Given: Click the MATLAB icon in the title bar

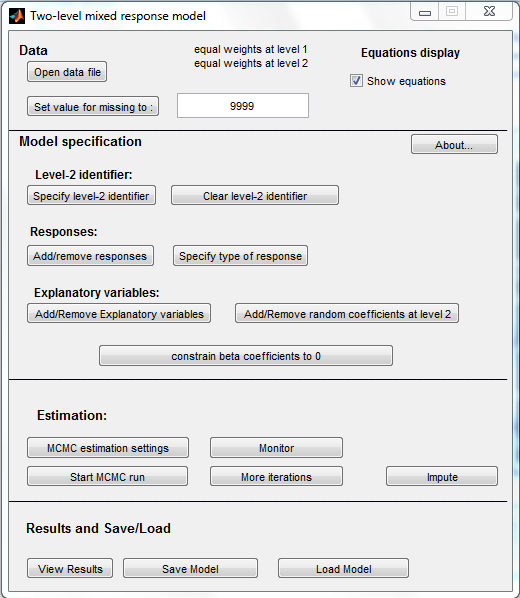Looking at the screenshot, I should (x=17, y=16).
